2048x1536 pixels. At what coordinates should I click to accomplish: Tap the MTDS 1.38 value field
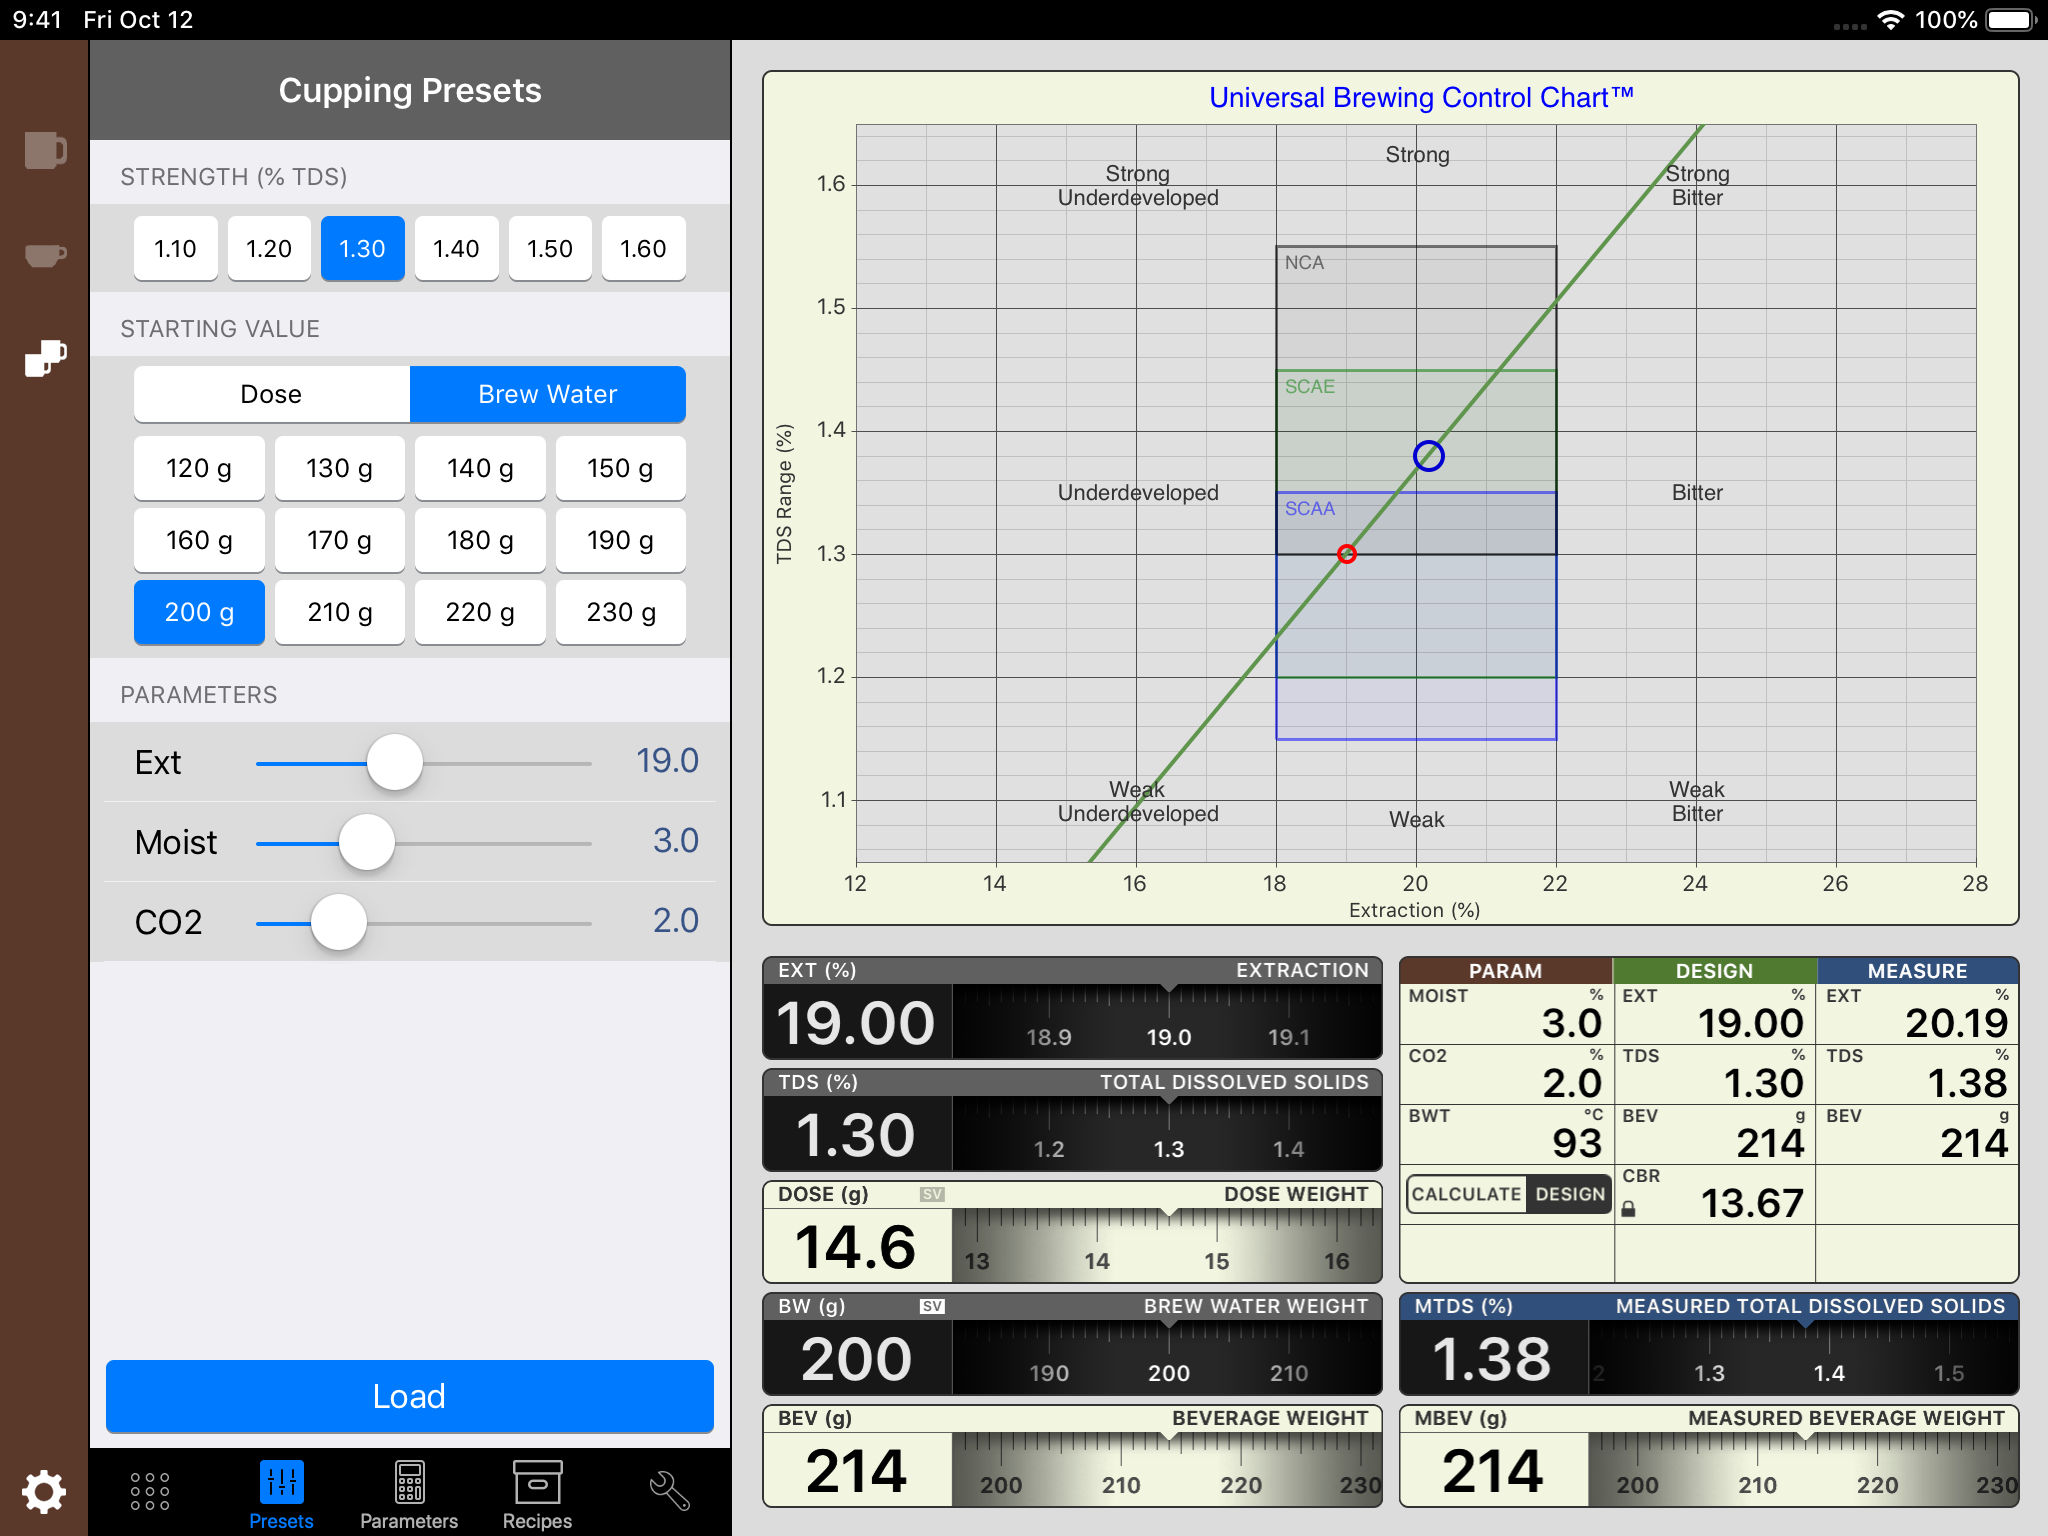pos(1492,1359)
